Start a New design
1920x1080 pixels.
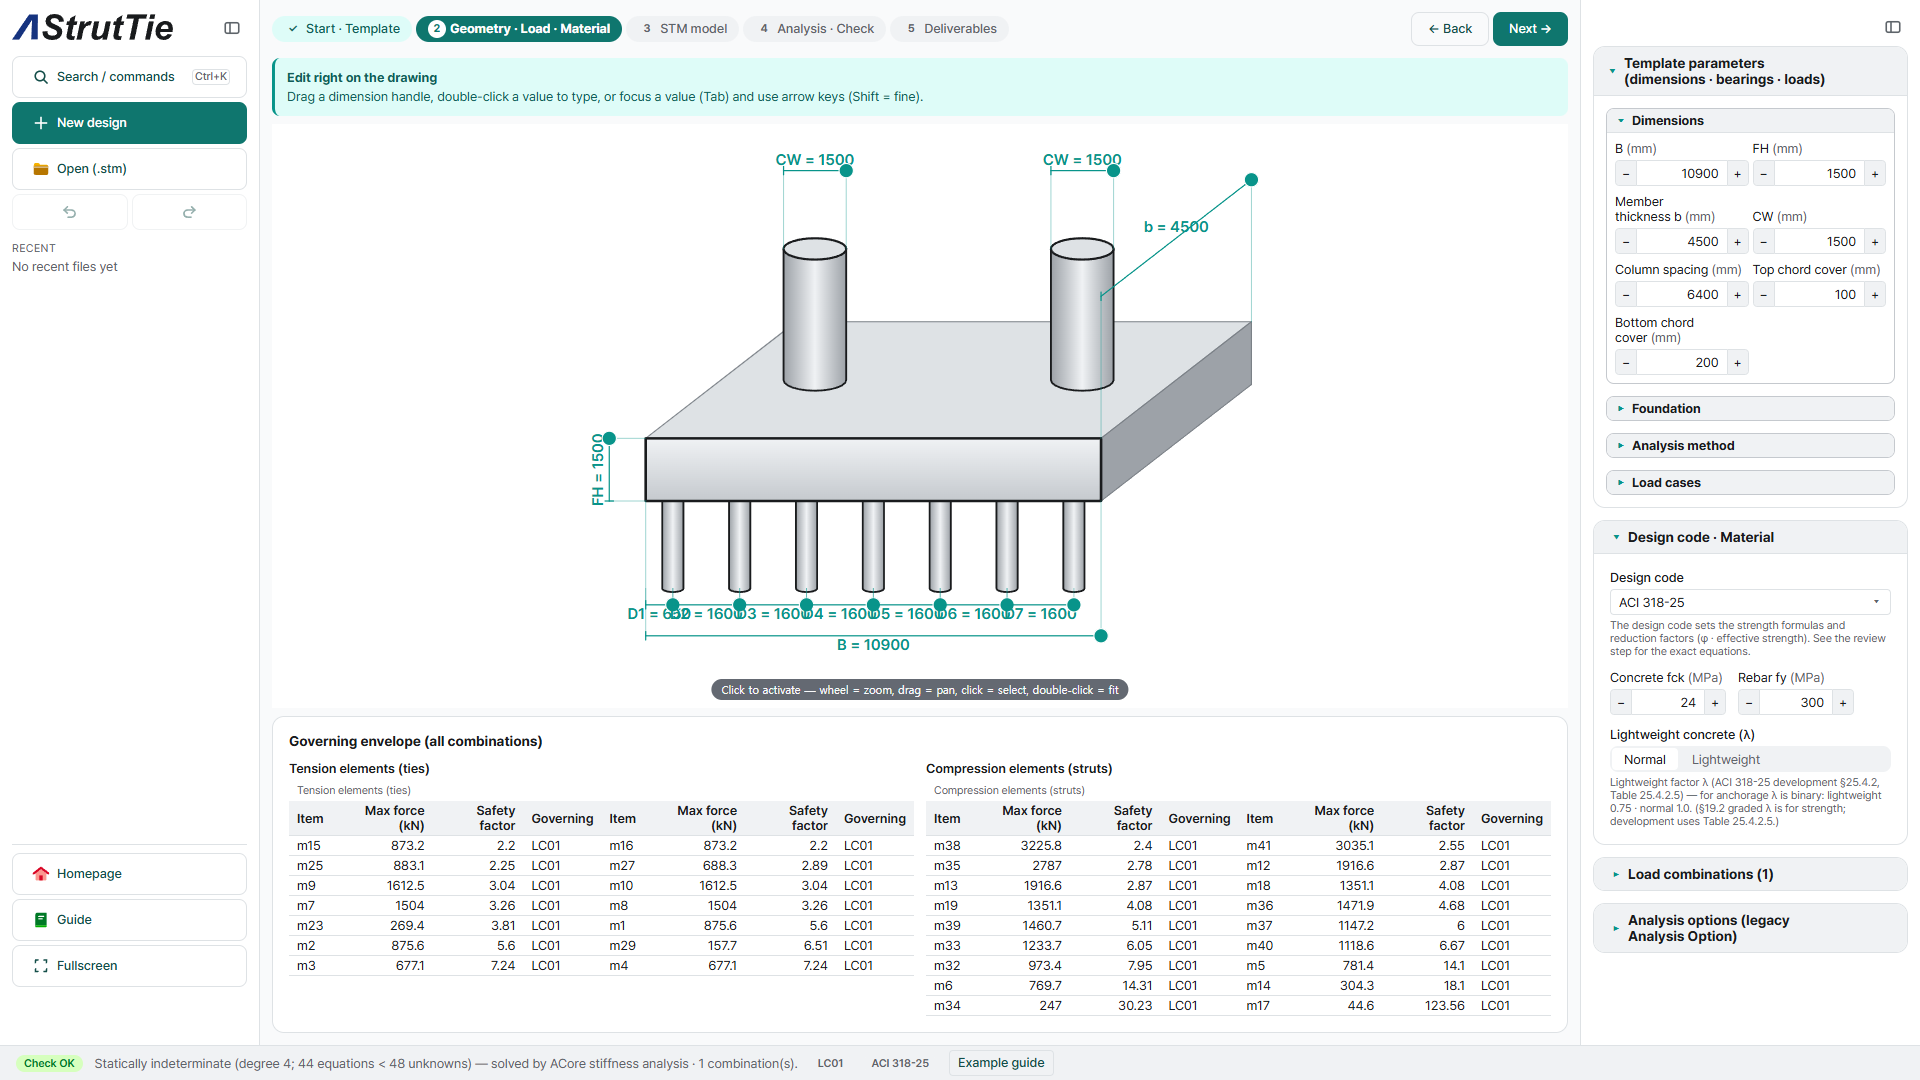(x=129, y=123)
